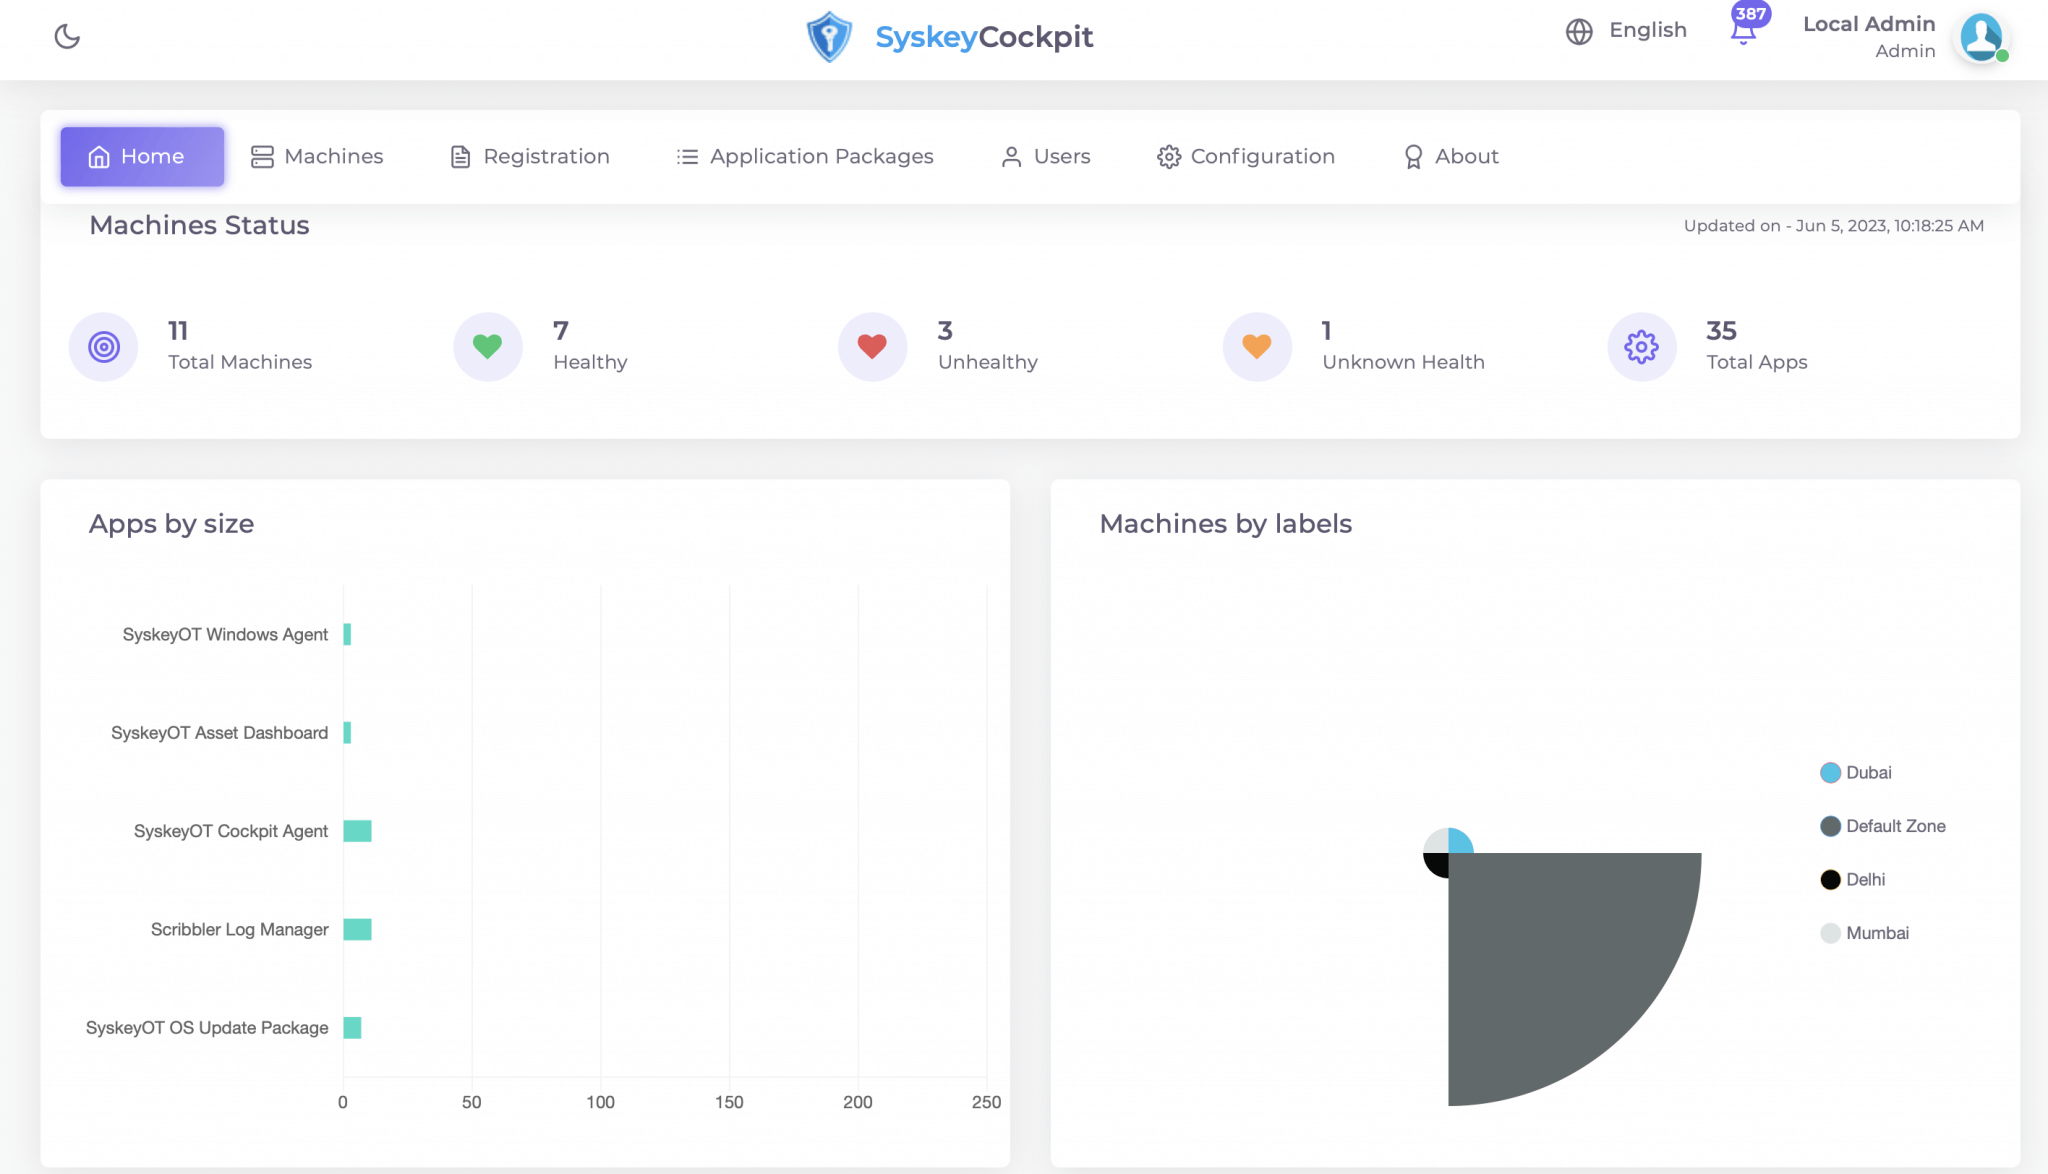Viewport: 2048px width, 1174px height.
Task: Click SyskeyOT OS Update Package bar
Action: point(352,1028)
